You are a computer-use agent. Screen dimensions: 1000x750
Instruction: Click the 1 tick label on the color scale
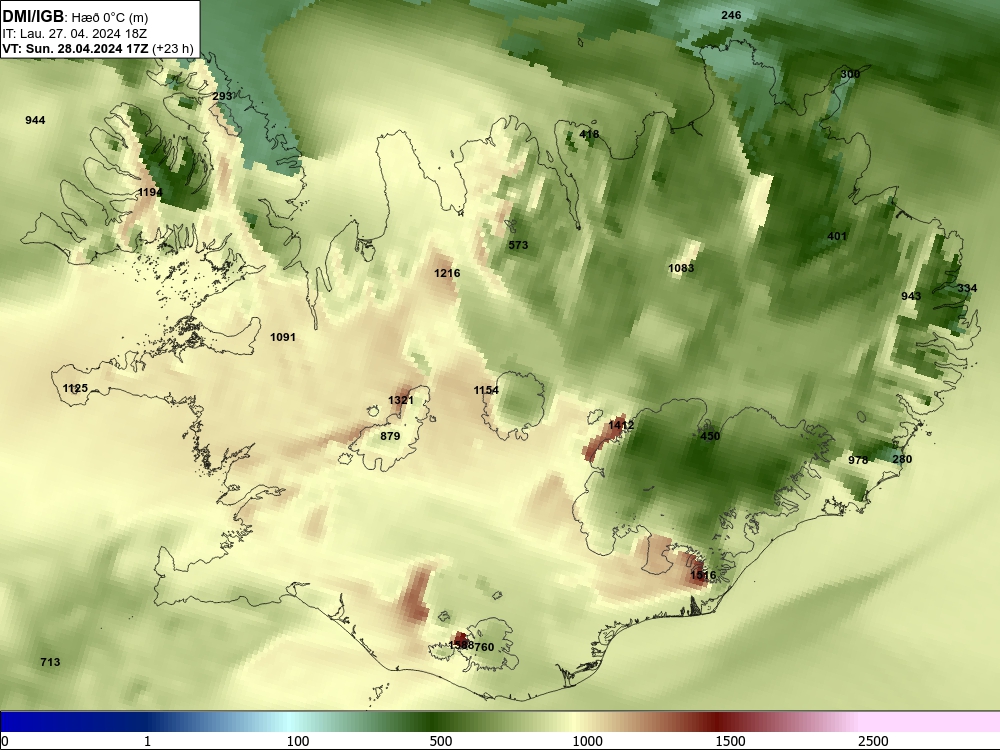click(x=147, y=741)
